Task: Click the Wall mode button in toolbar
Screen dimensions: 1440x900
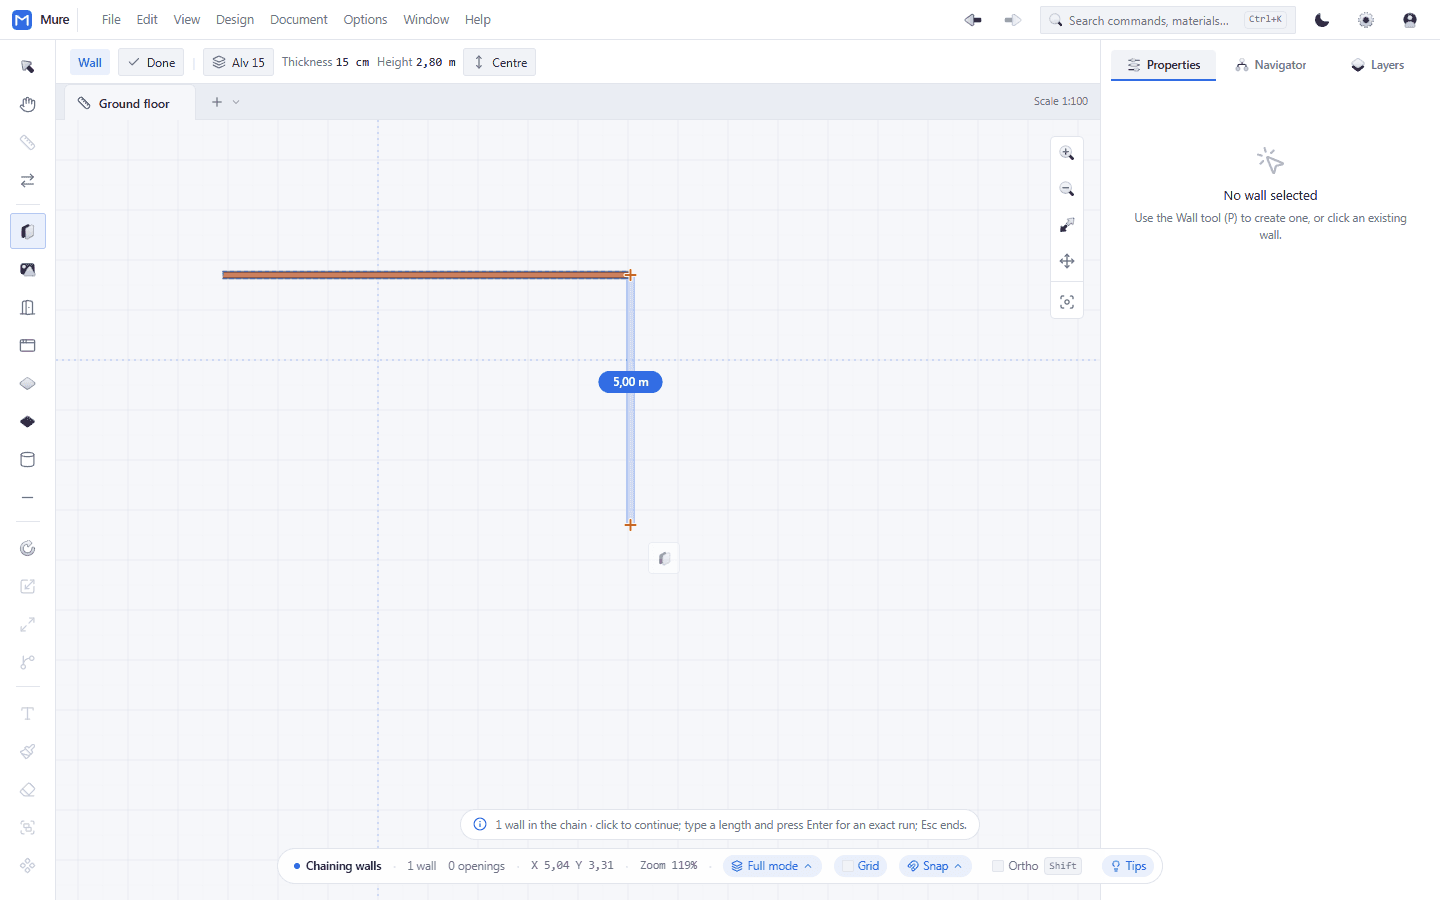Action: (x=90, y=62)
